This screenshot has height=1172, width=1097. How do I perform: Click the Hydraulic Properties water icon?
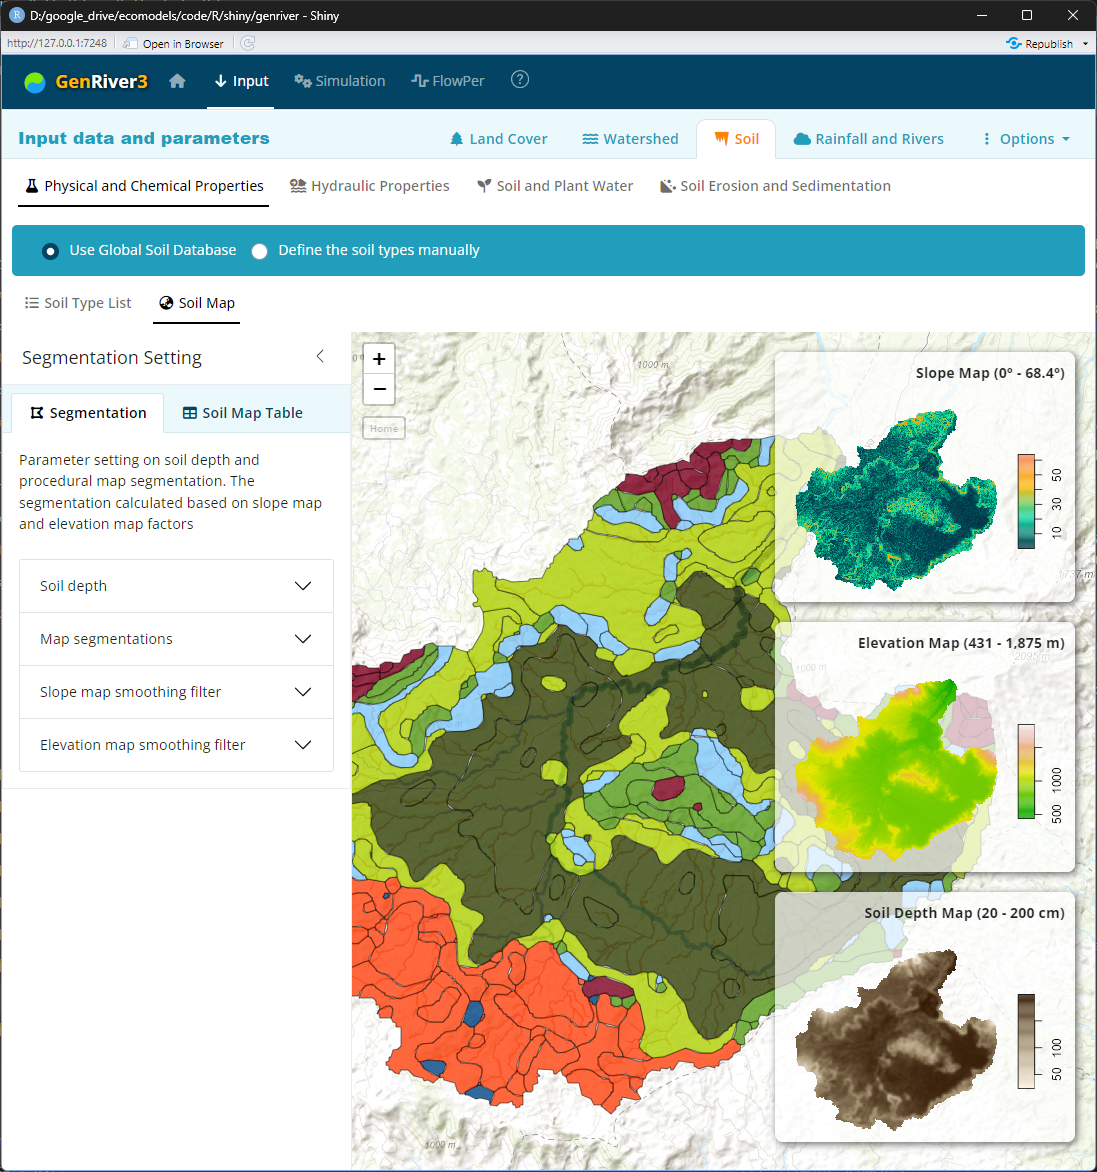[298, 186]
